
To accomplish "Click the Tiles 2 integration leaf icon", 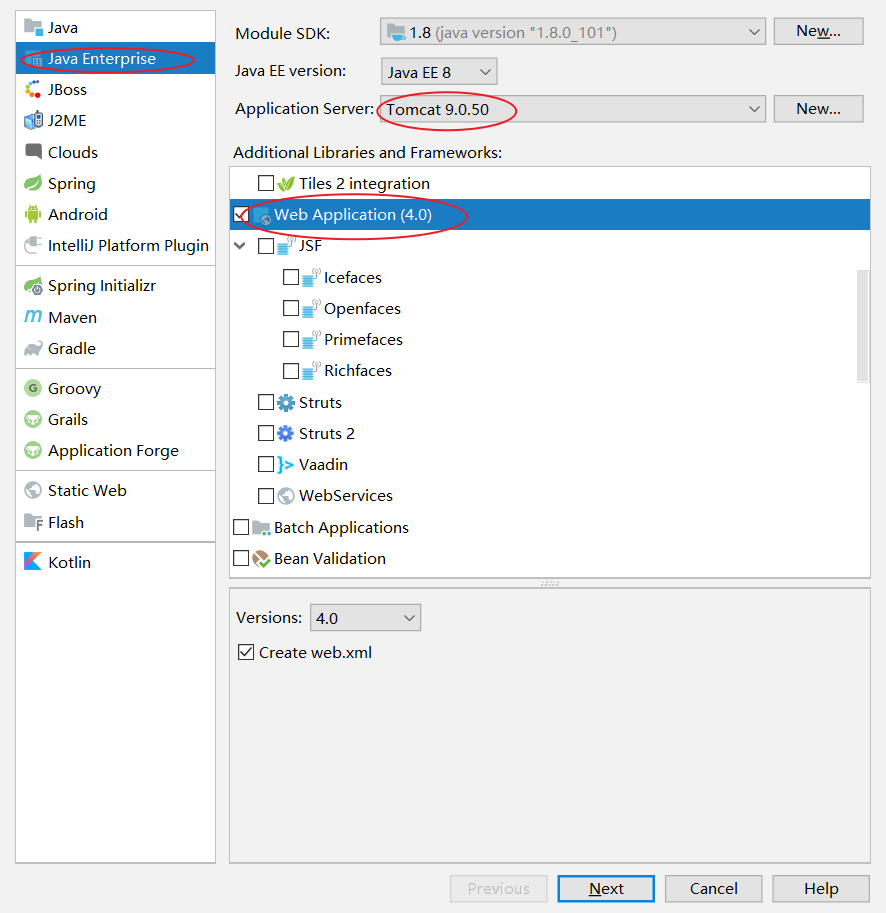I will (x=286, y=183).
